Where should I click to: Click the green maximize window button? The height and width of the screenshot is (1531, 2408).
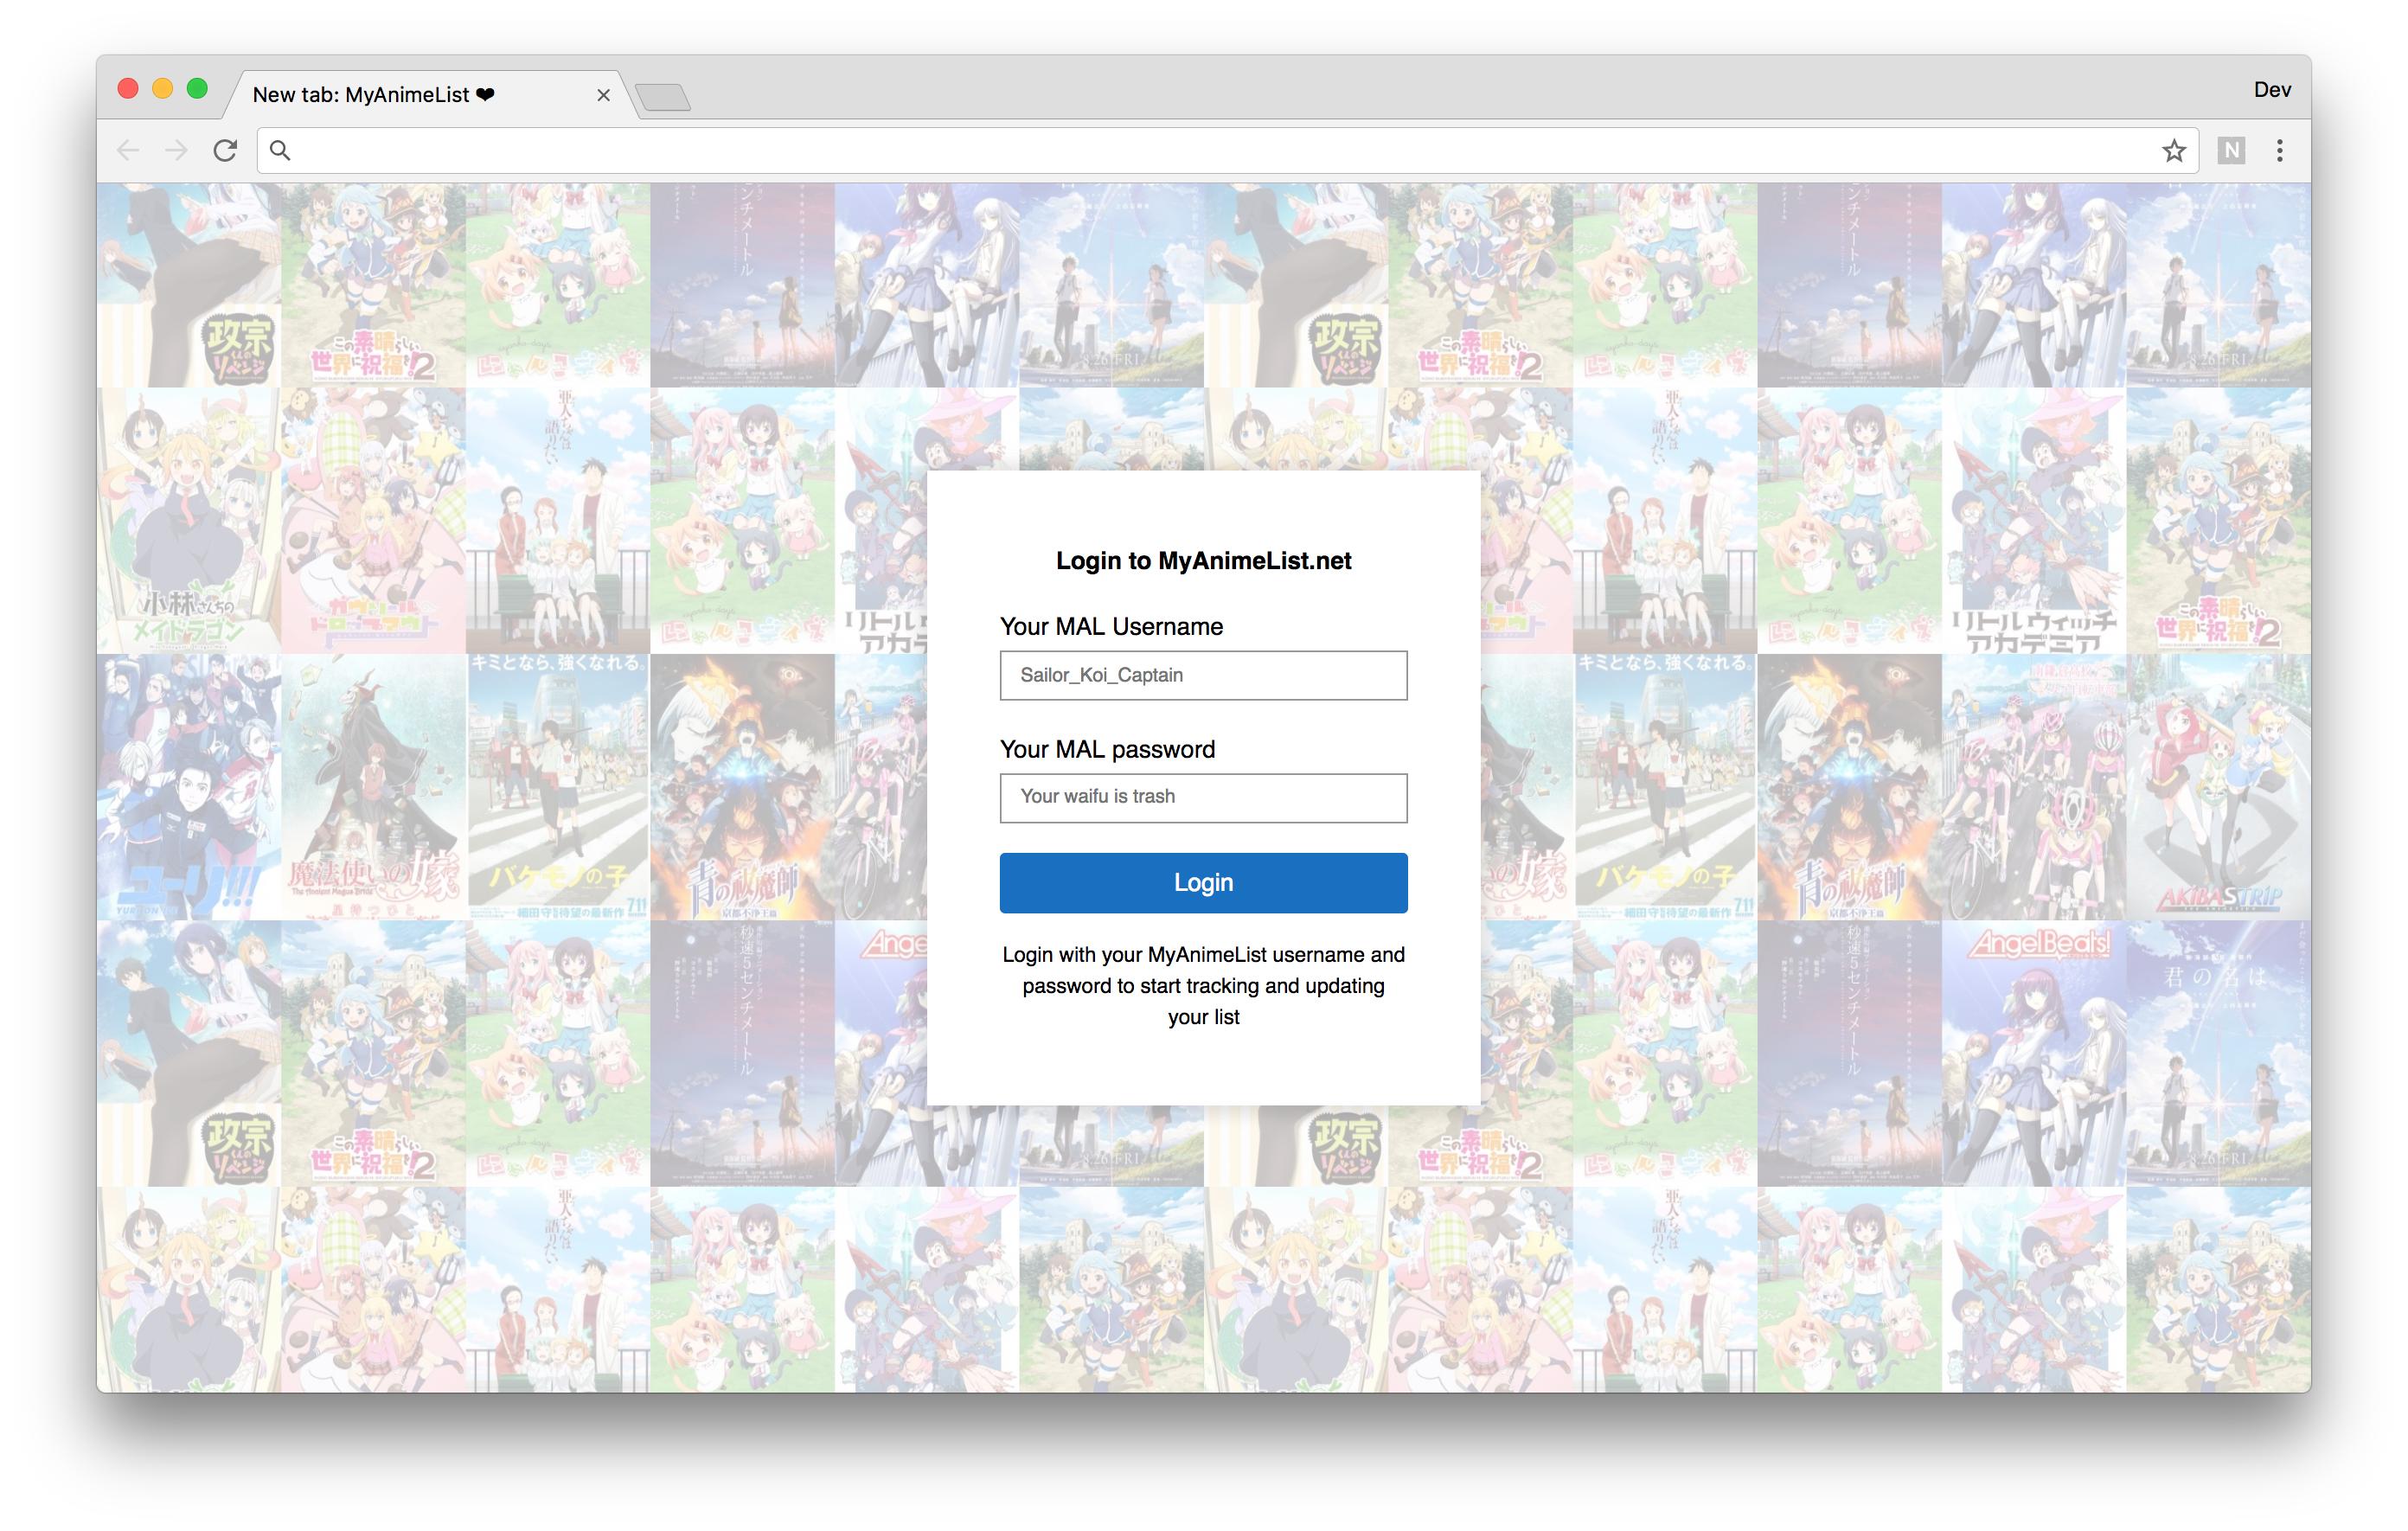[197, 89]
